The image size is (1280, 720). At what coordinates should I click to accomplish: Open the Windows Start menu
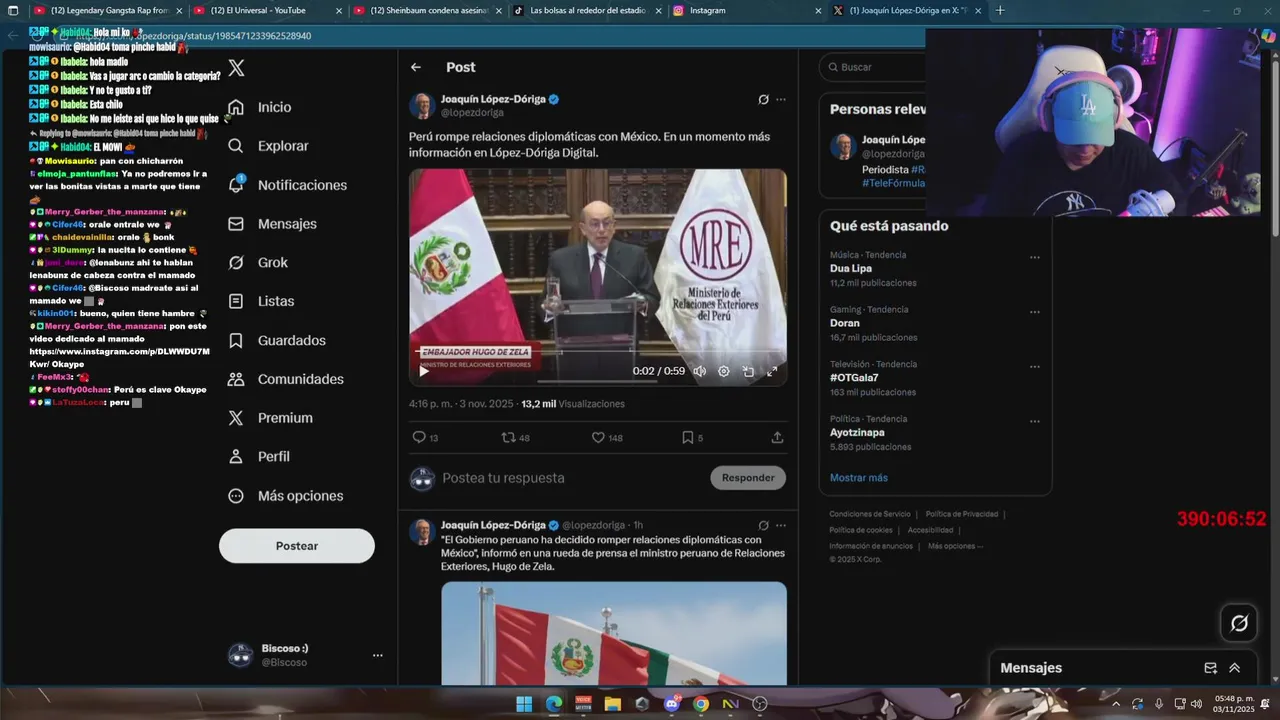tap(524, 704)
